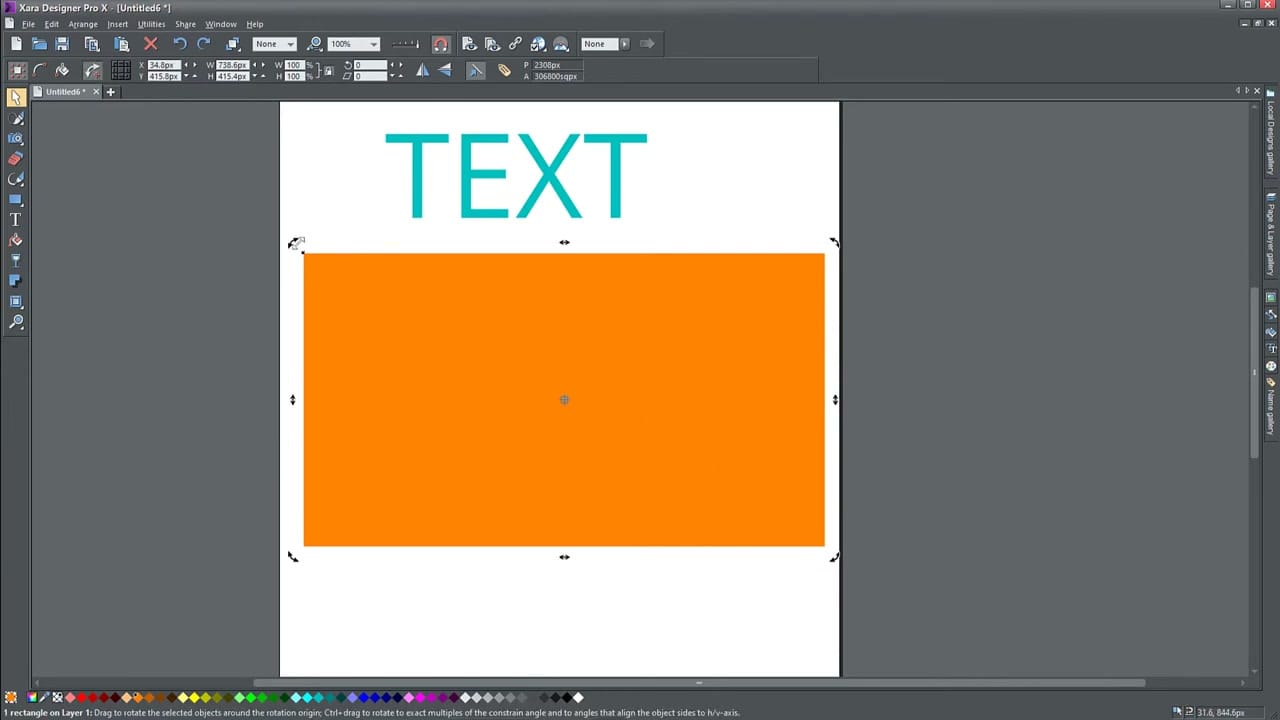This screenshot has width=1280, height=720.
Task: Open the Arrange menu
Action: pyautogui.click(x=83, y=24)
